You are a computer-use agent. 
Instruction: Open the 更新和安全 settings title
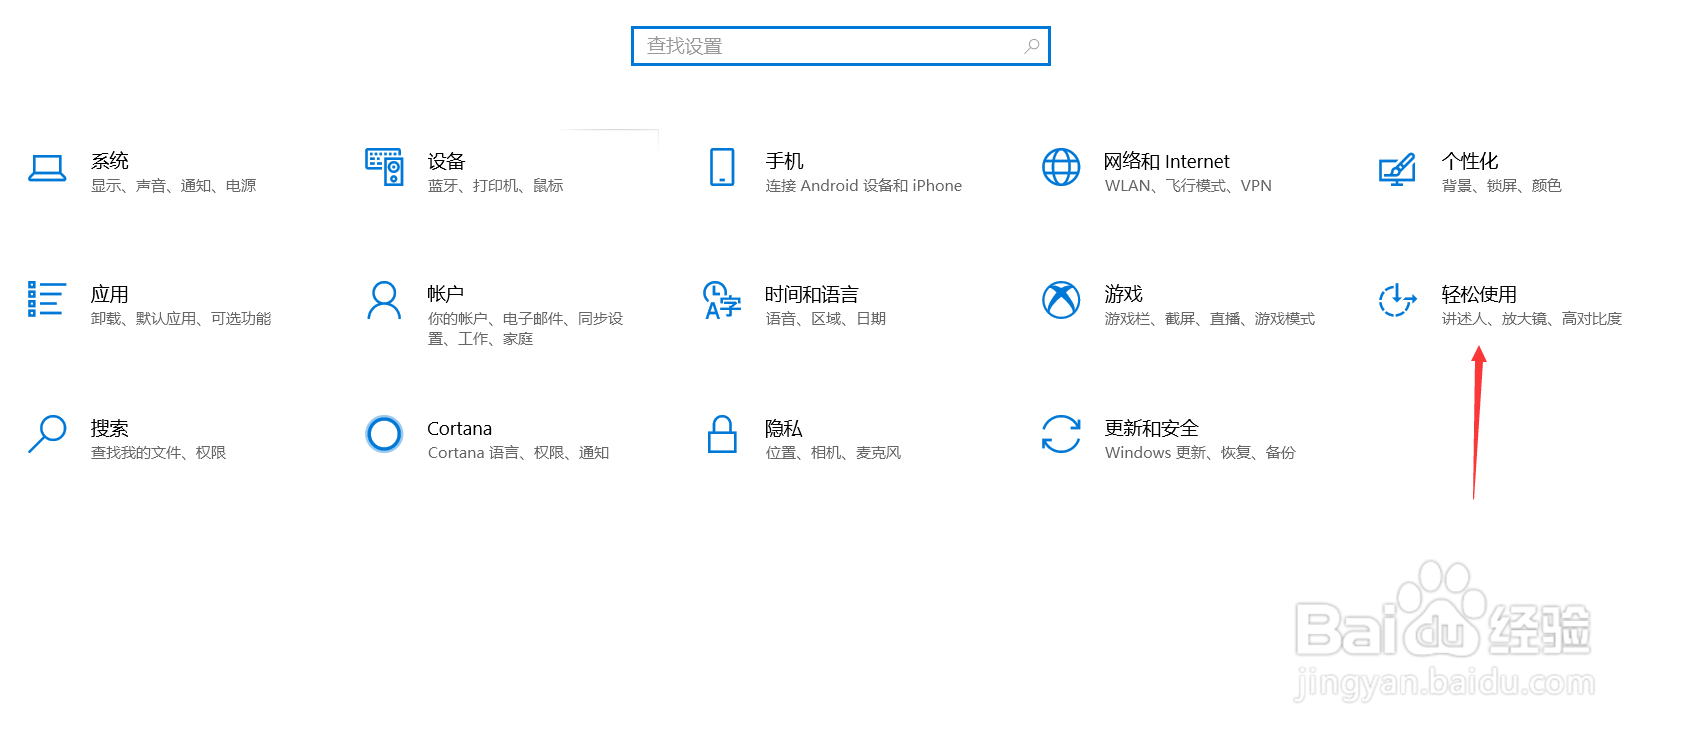click(x=1152, y=428)
